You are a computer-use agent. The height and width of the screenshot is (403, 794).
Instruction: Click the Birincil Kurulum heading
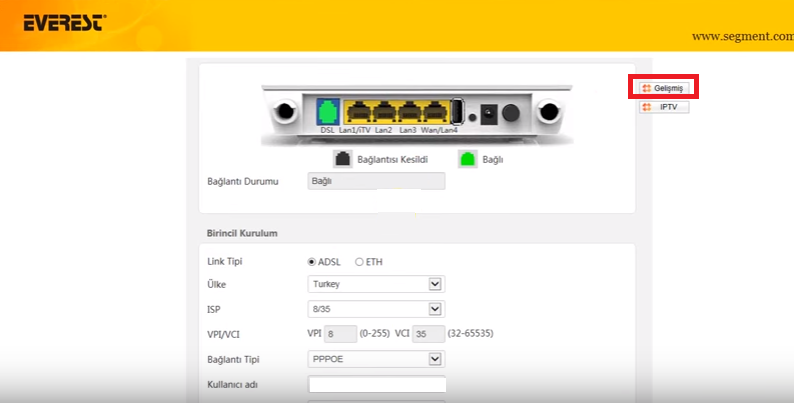pyautogui.click(x=242, y=233)
